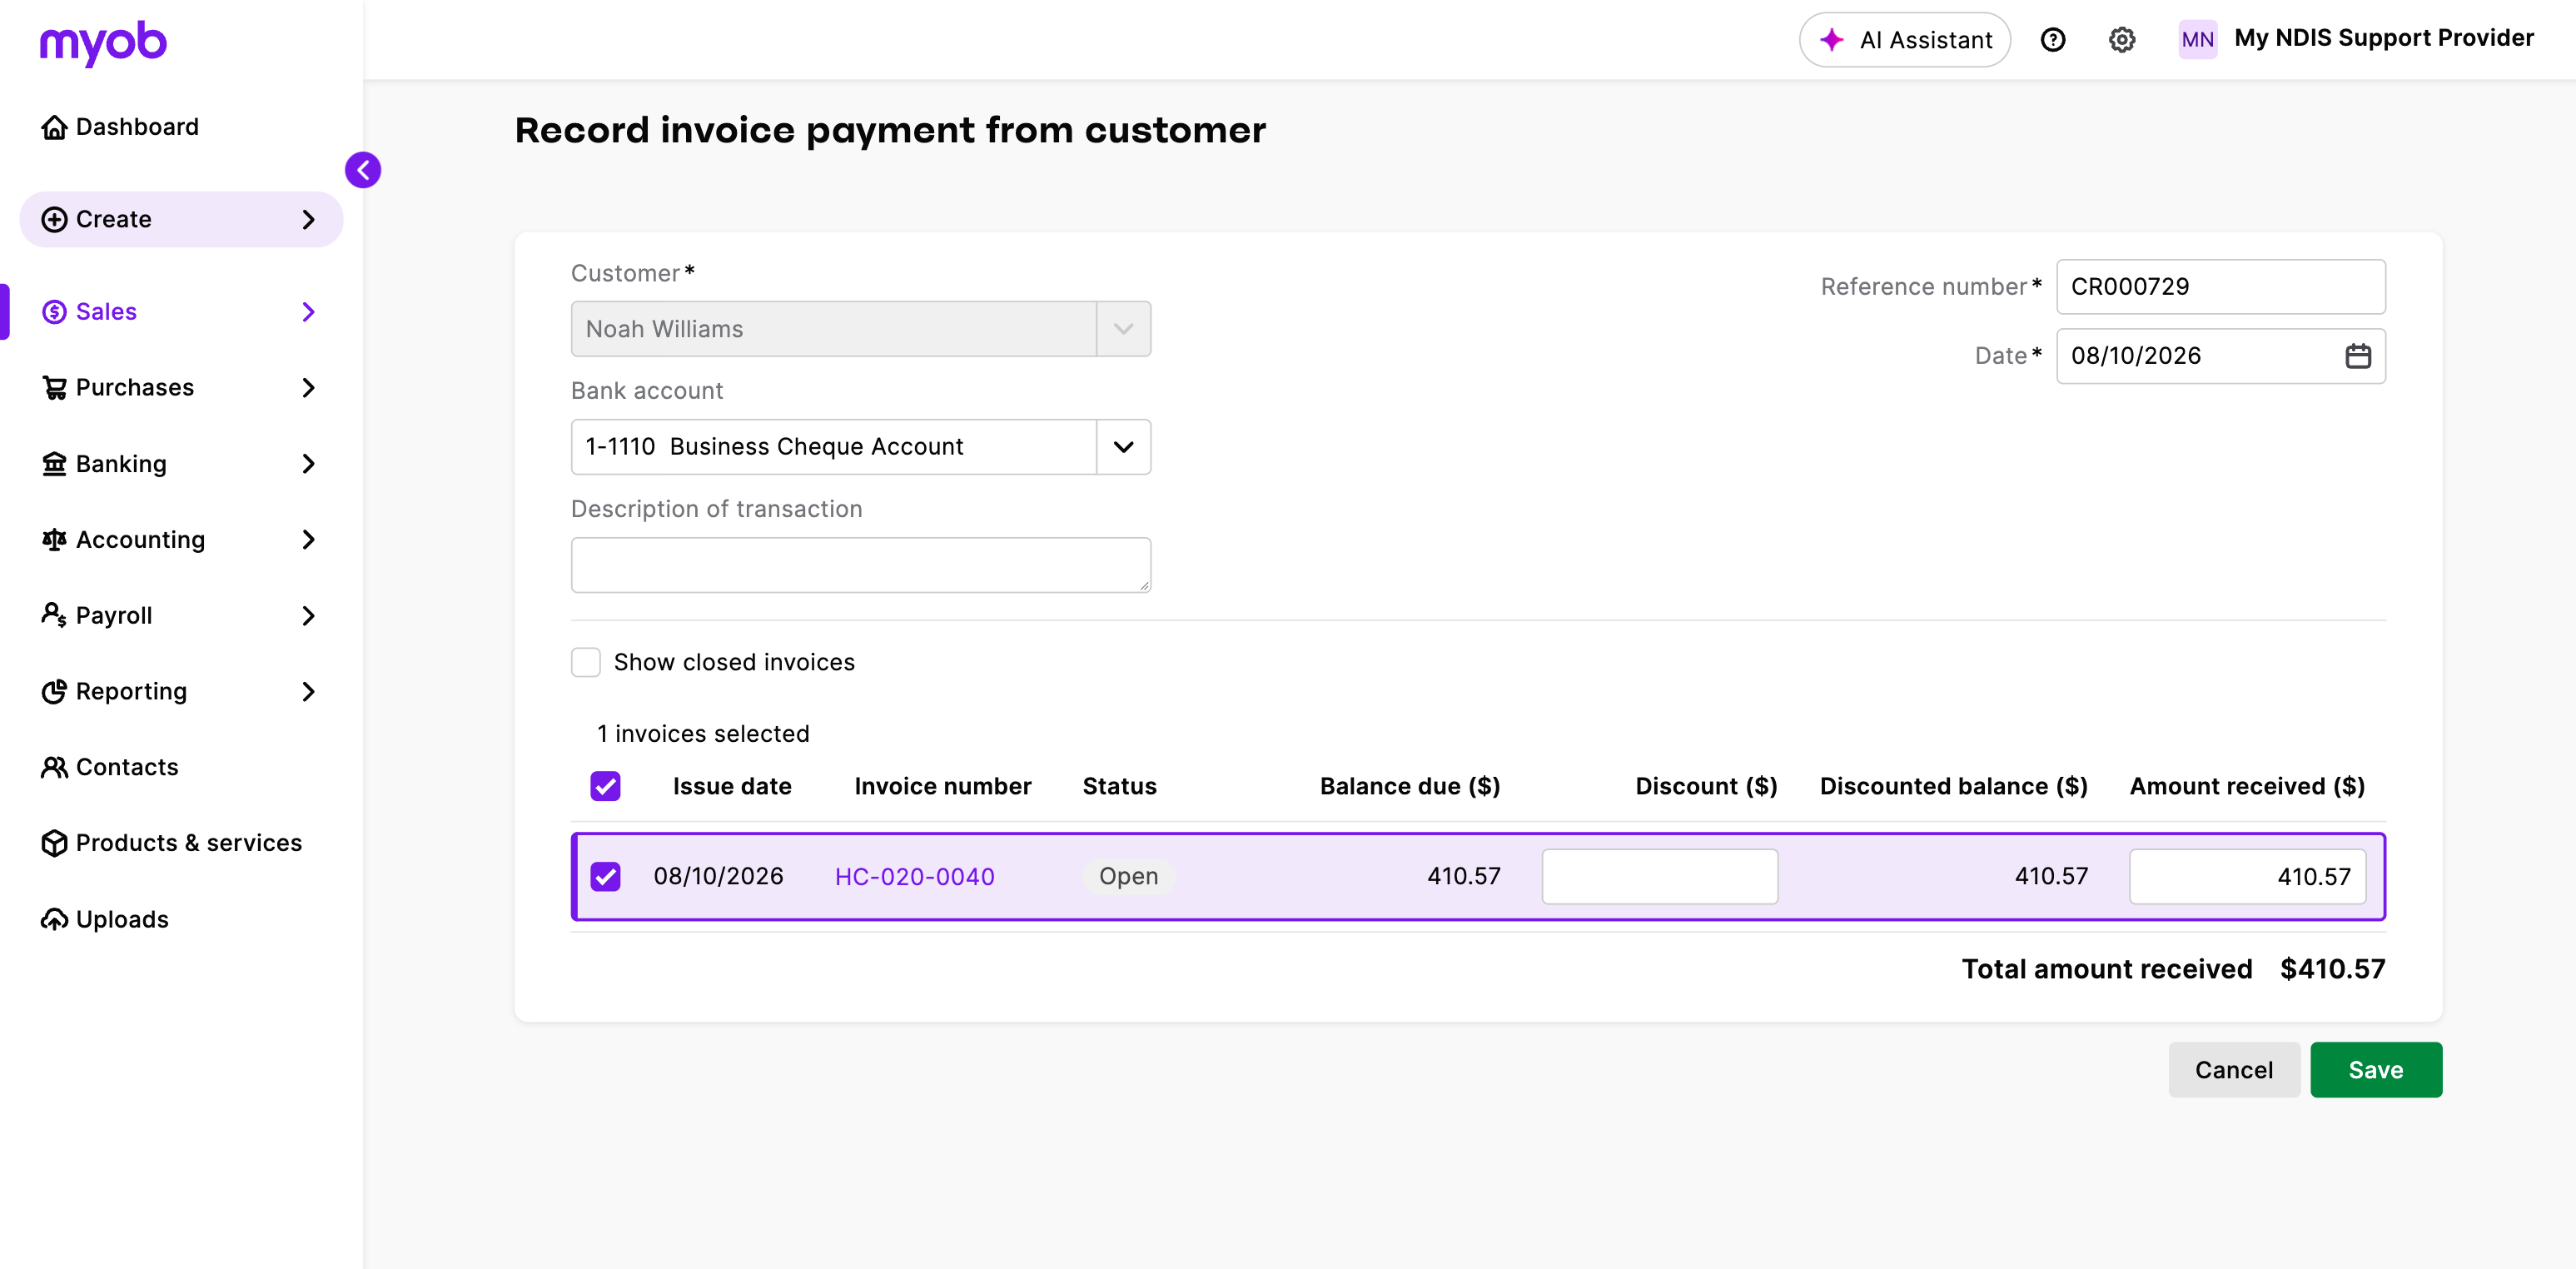This screenshot has height=1269, width=2576.
Task: Click the Contacts people icon
Action: (x=54, y=767)
